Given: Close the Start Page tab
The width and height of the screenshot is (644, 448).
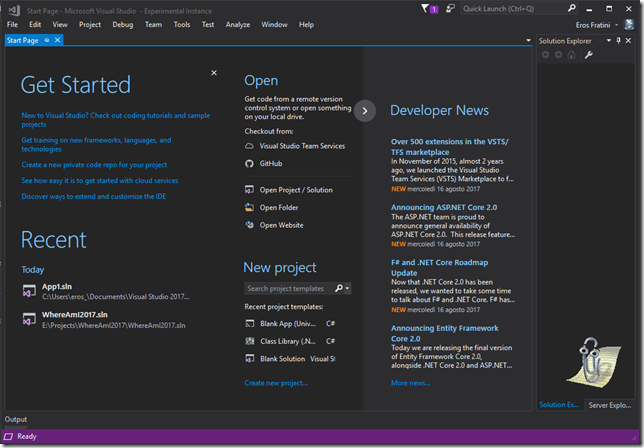Looking at the screenshot, I should point(58,40).
